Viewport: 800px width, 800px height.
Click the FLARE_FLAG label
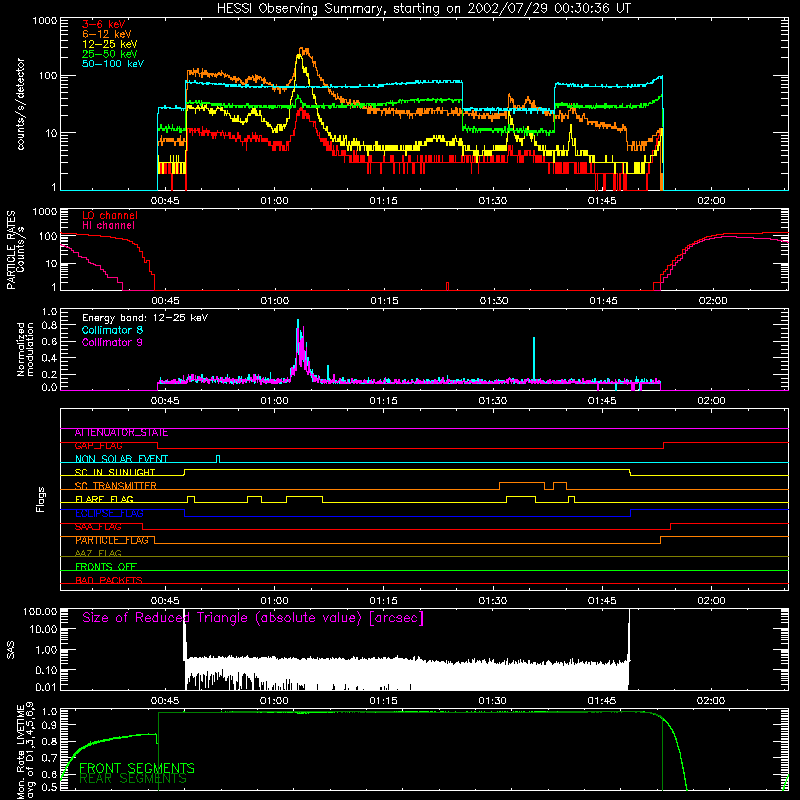(104, 499)
